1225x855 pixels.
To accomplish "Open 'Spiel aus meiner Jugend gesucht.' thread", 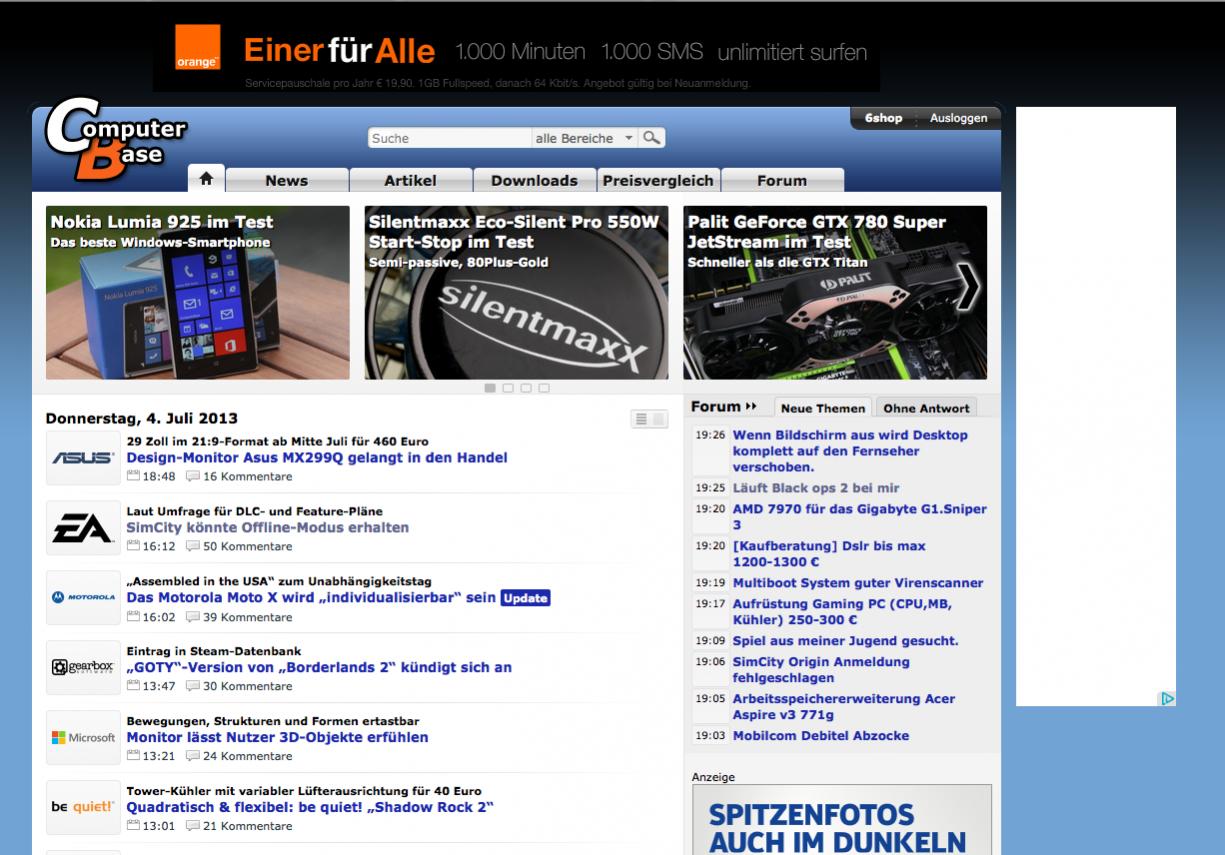I will tap(845, 641).
